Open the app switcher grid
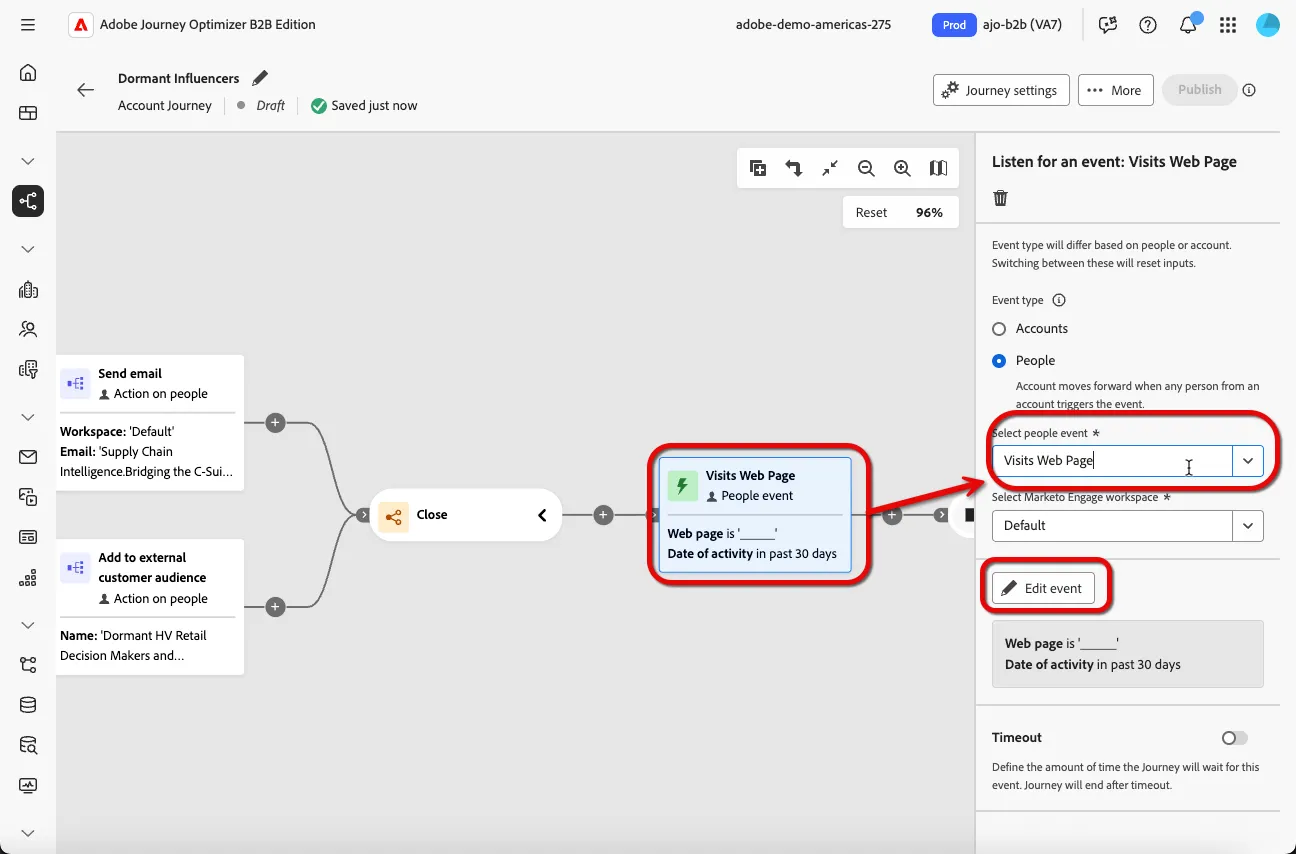Screen dimensions: 1296x854 (x=1228, y=25)
